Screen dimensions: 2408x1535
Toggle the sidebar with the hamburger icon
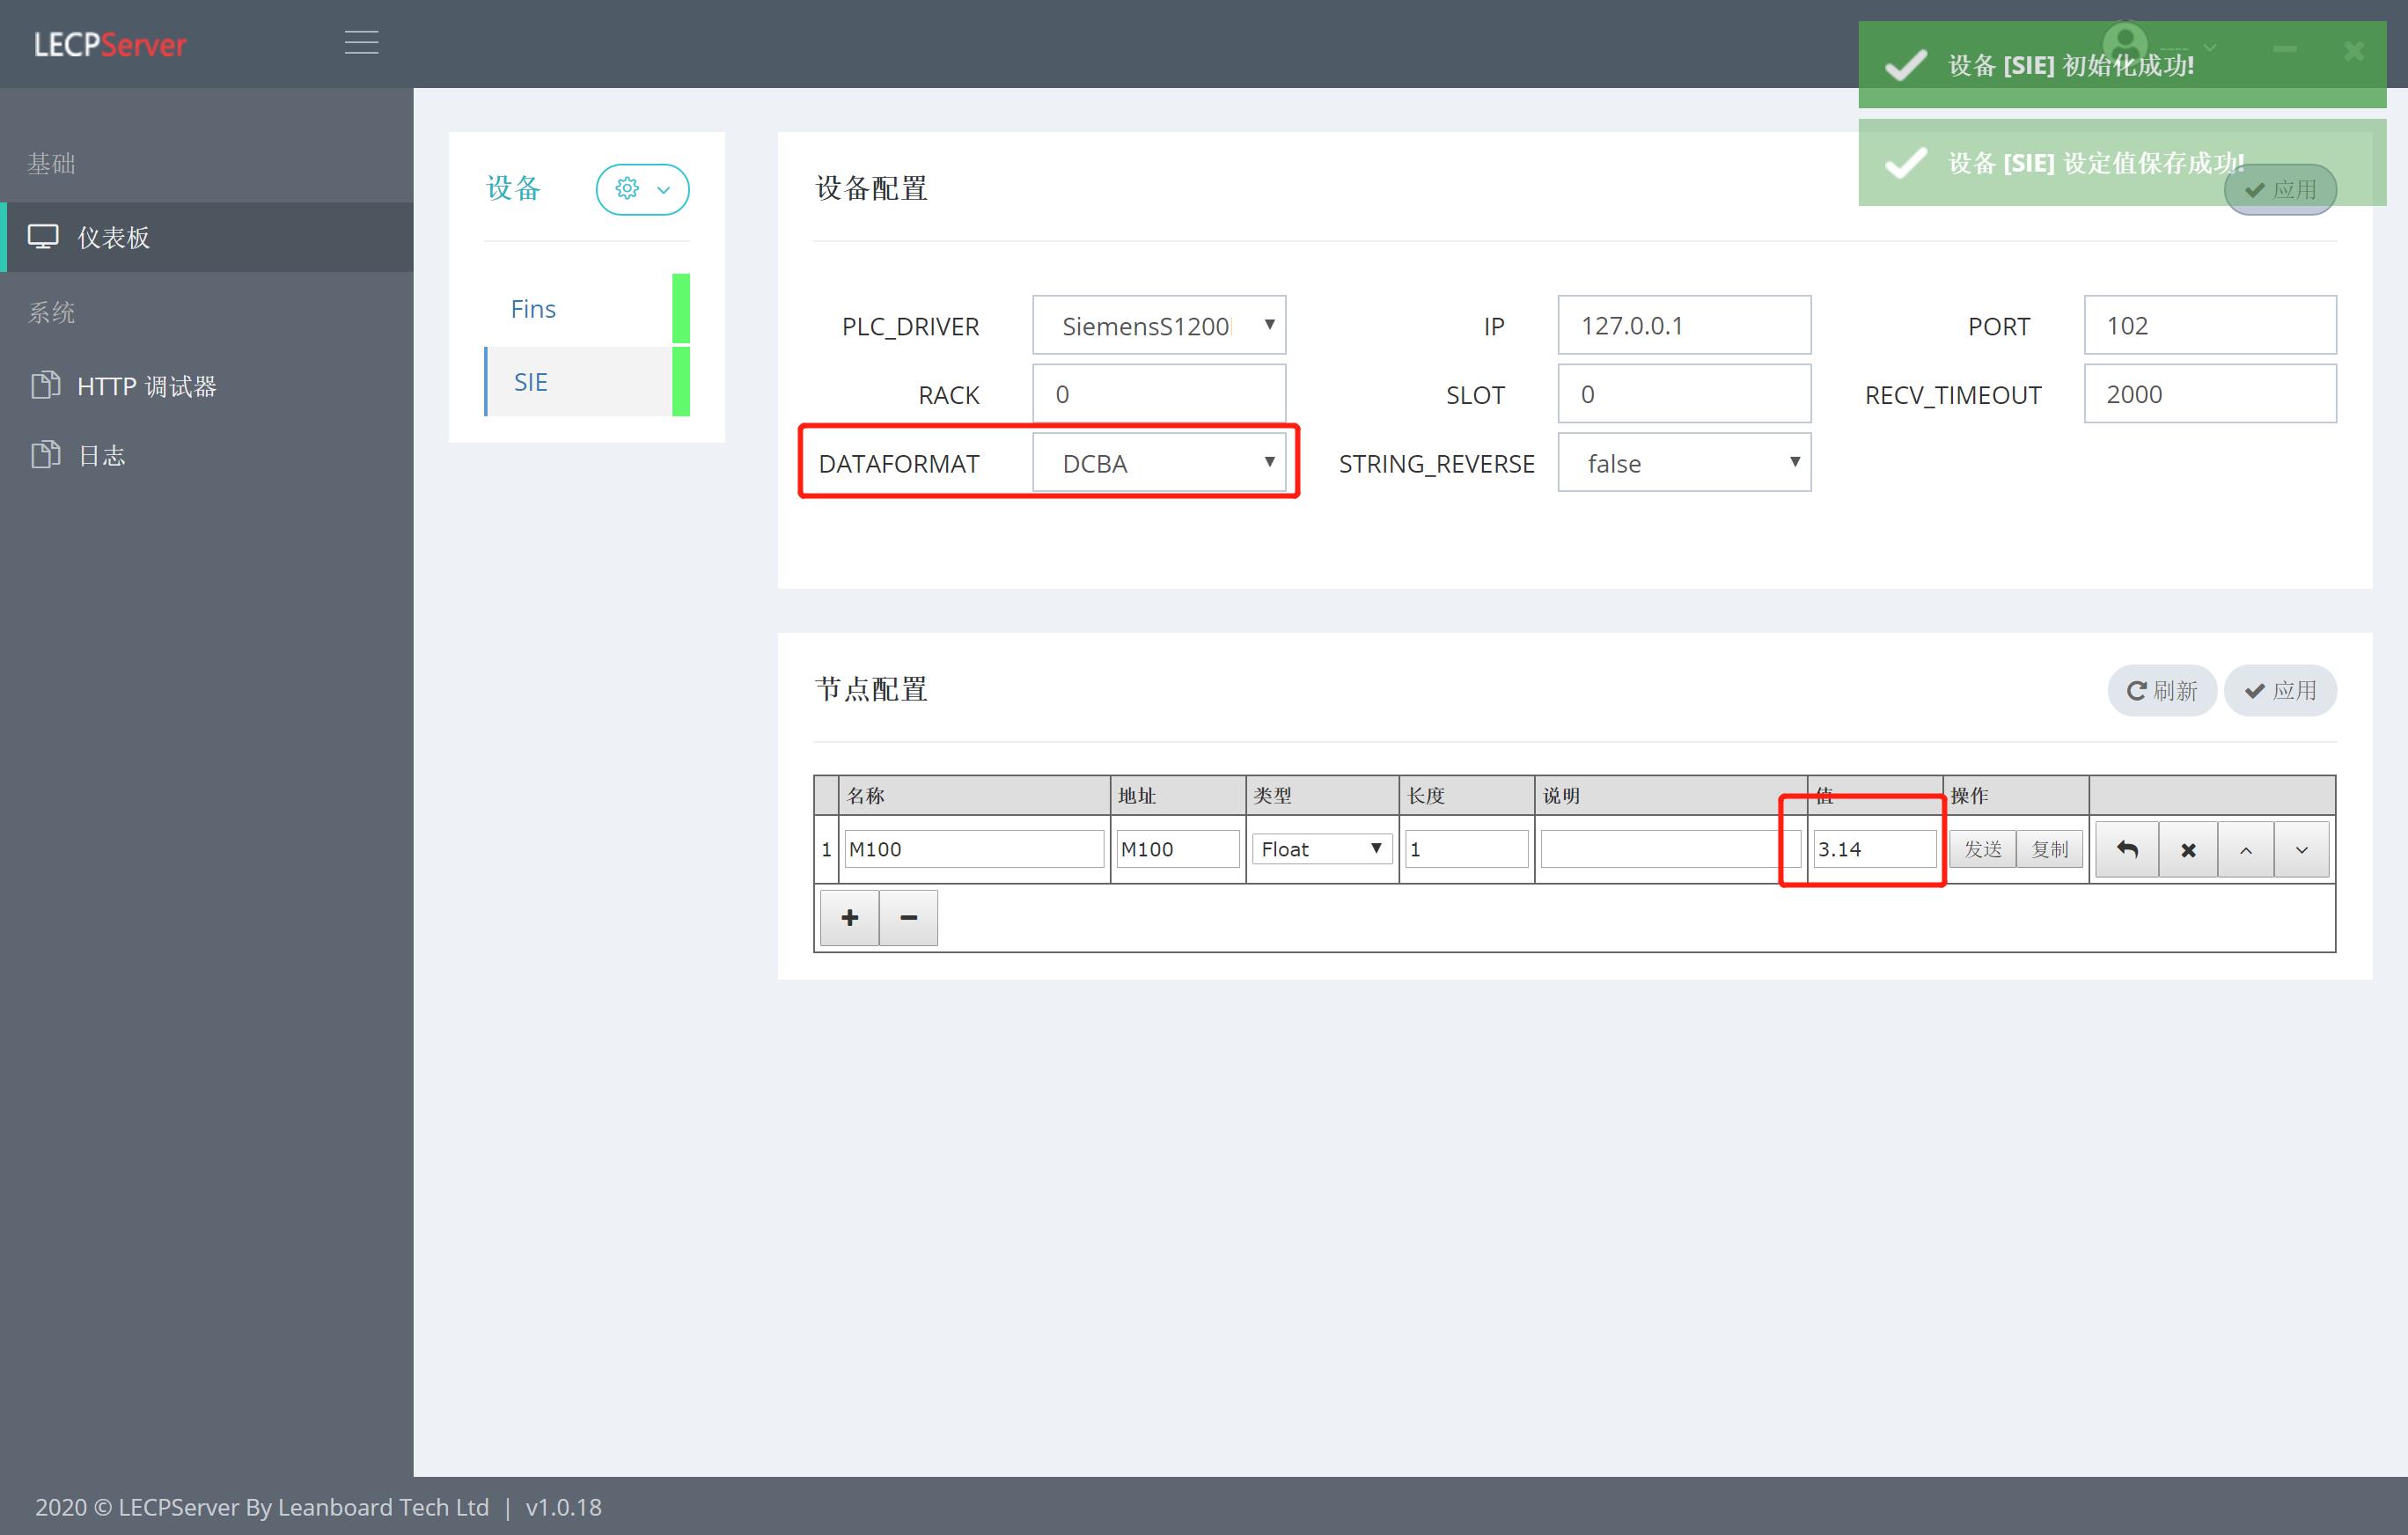tap(361, 43)
